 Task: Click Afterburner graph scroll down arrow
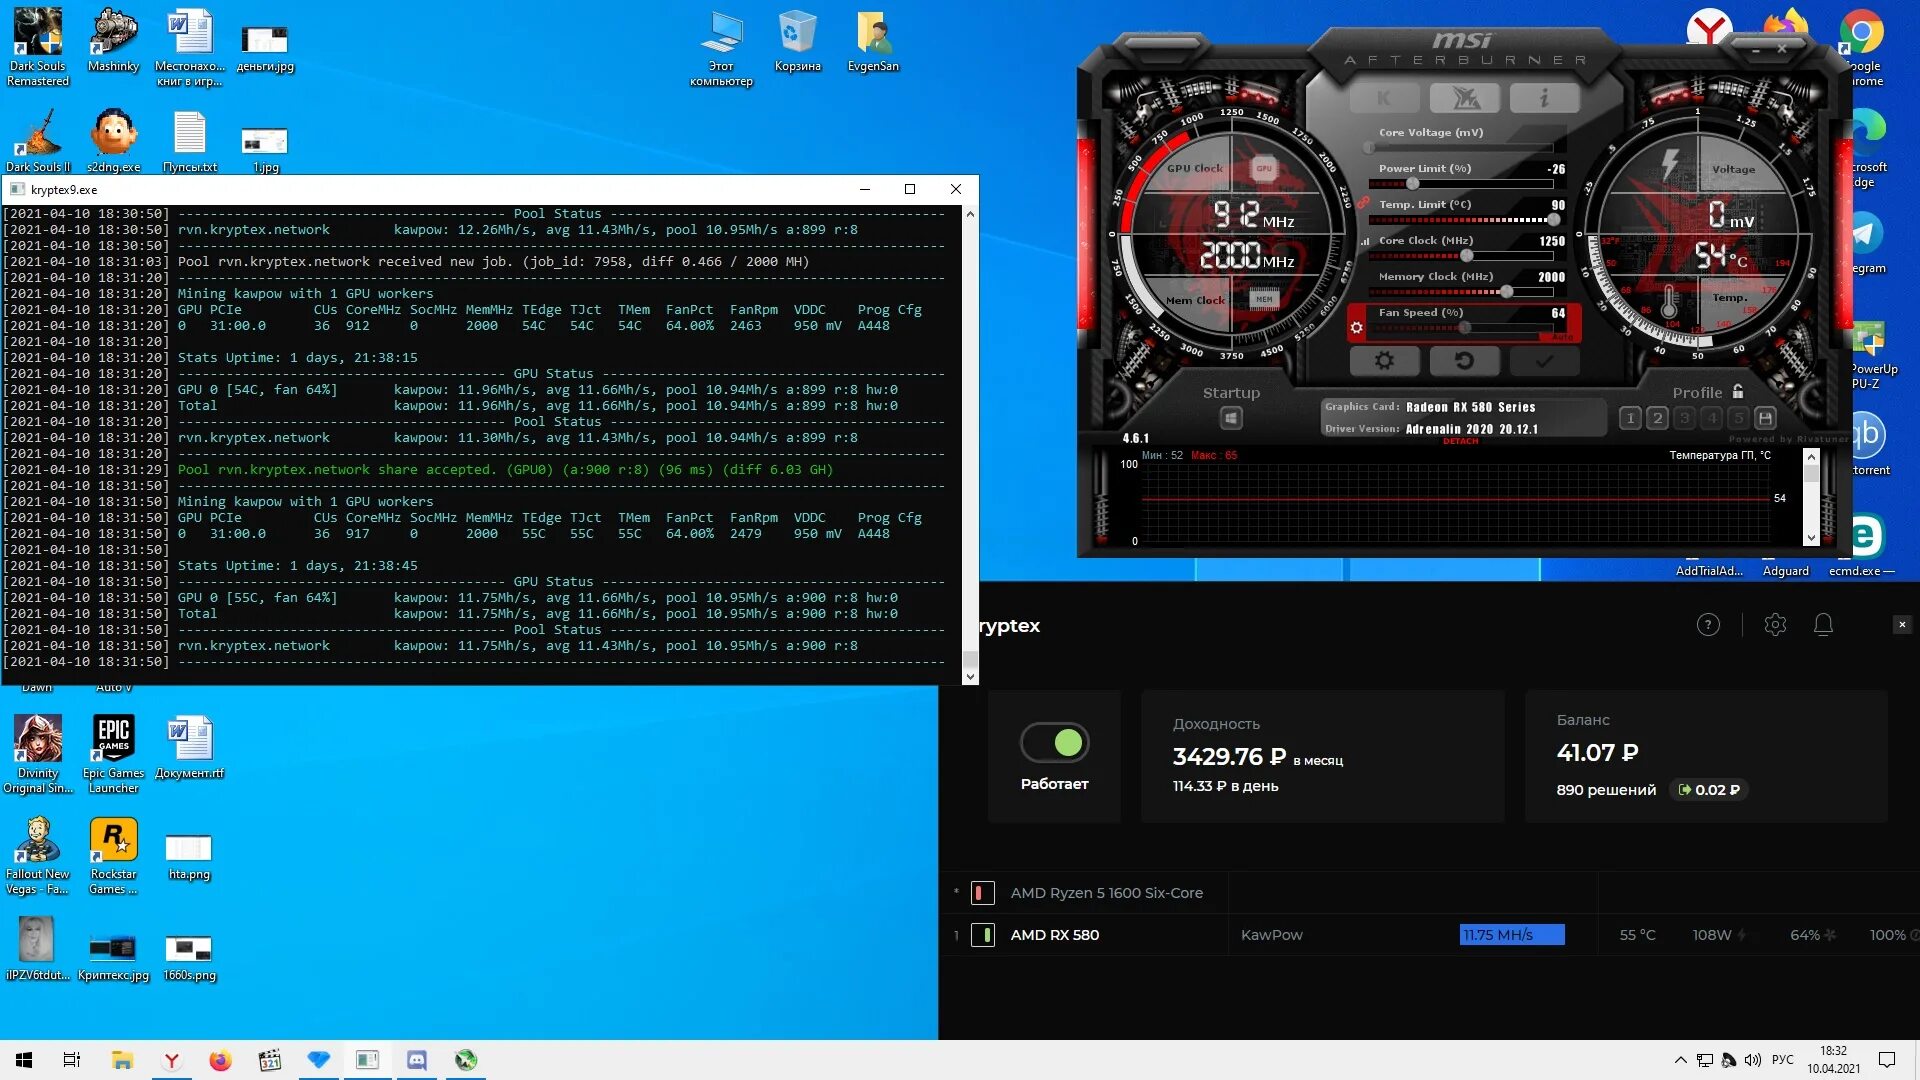click(x=1811, y=538)
